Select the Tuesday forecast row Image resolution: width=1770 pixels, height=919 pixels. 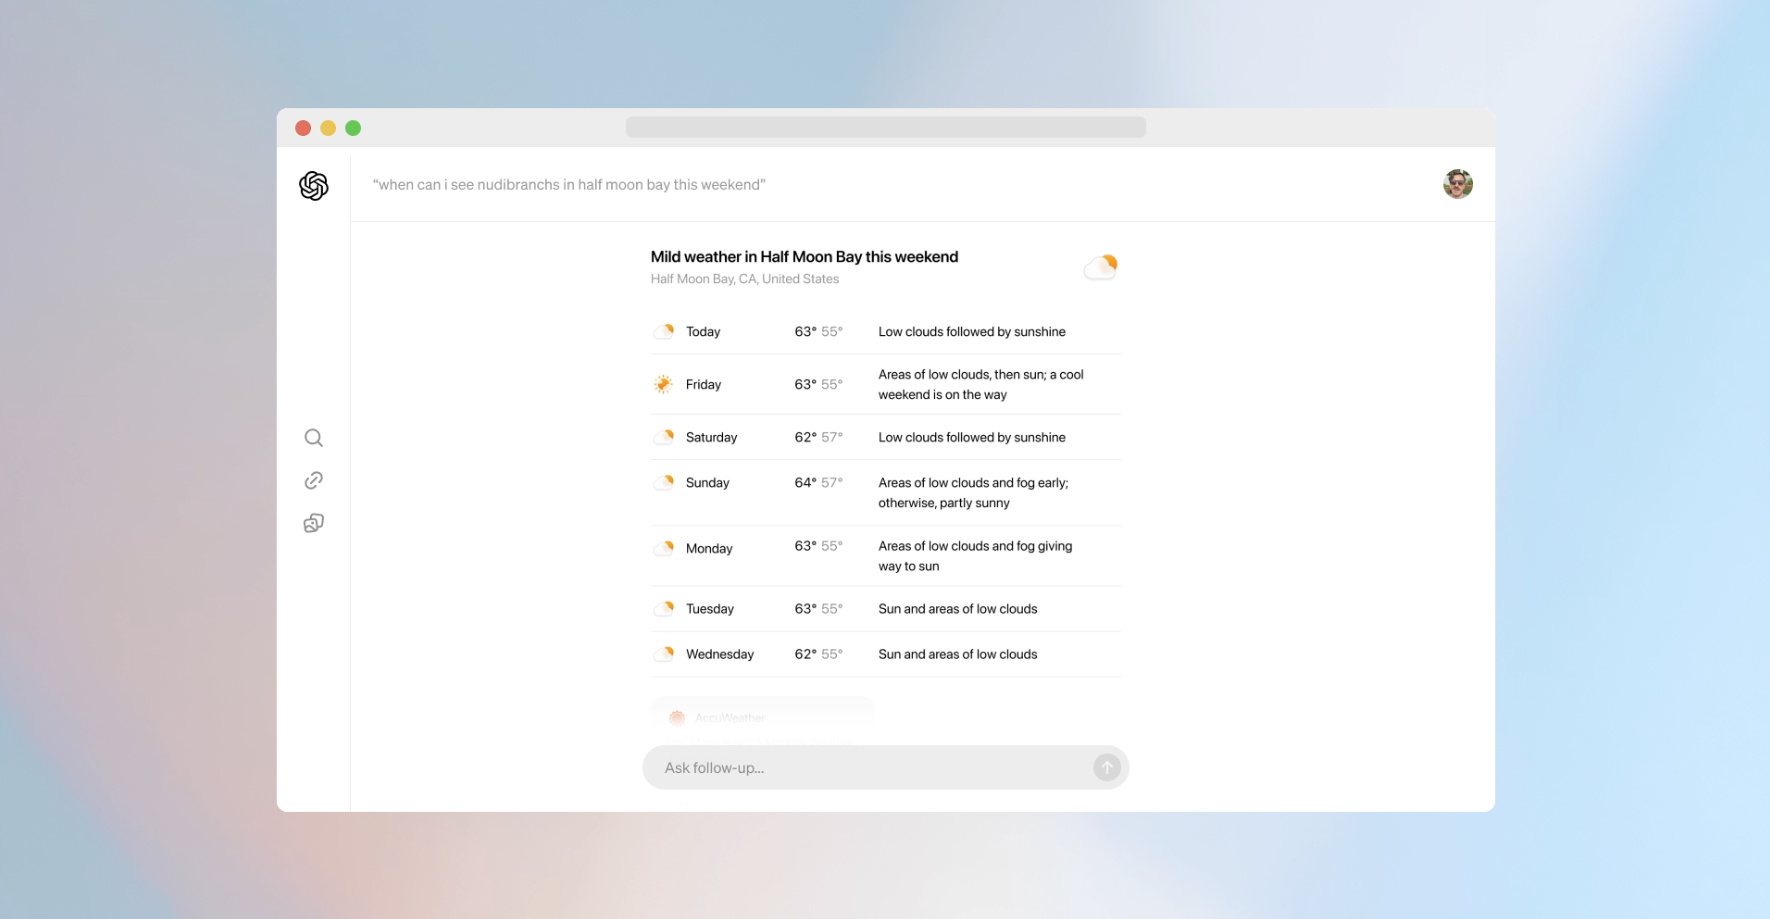pos(885,609)
